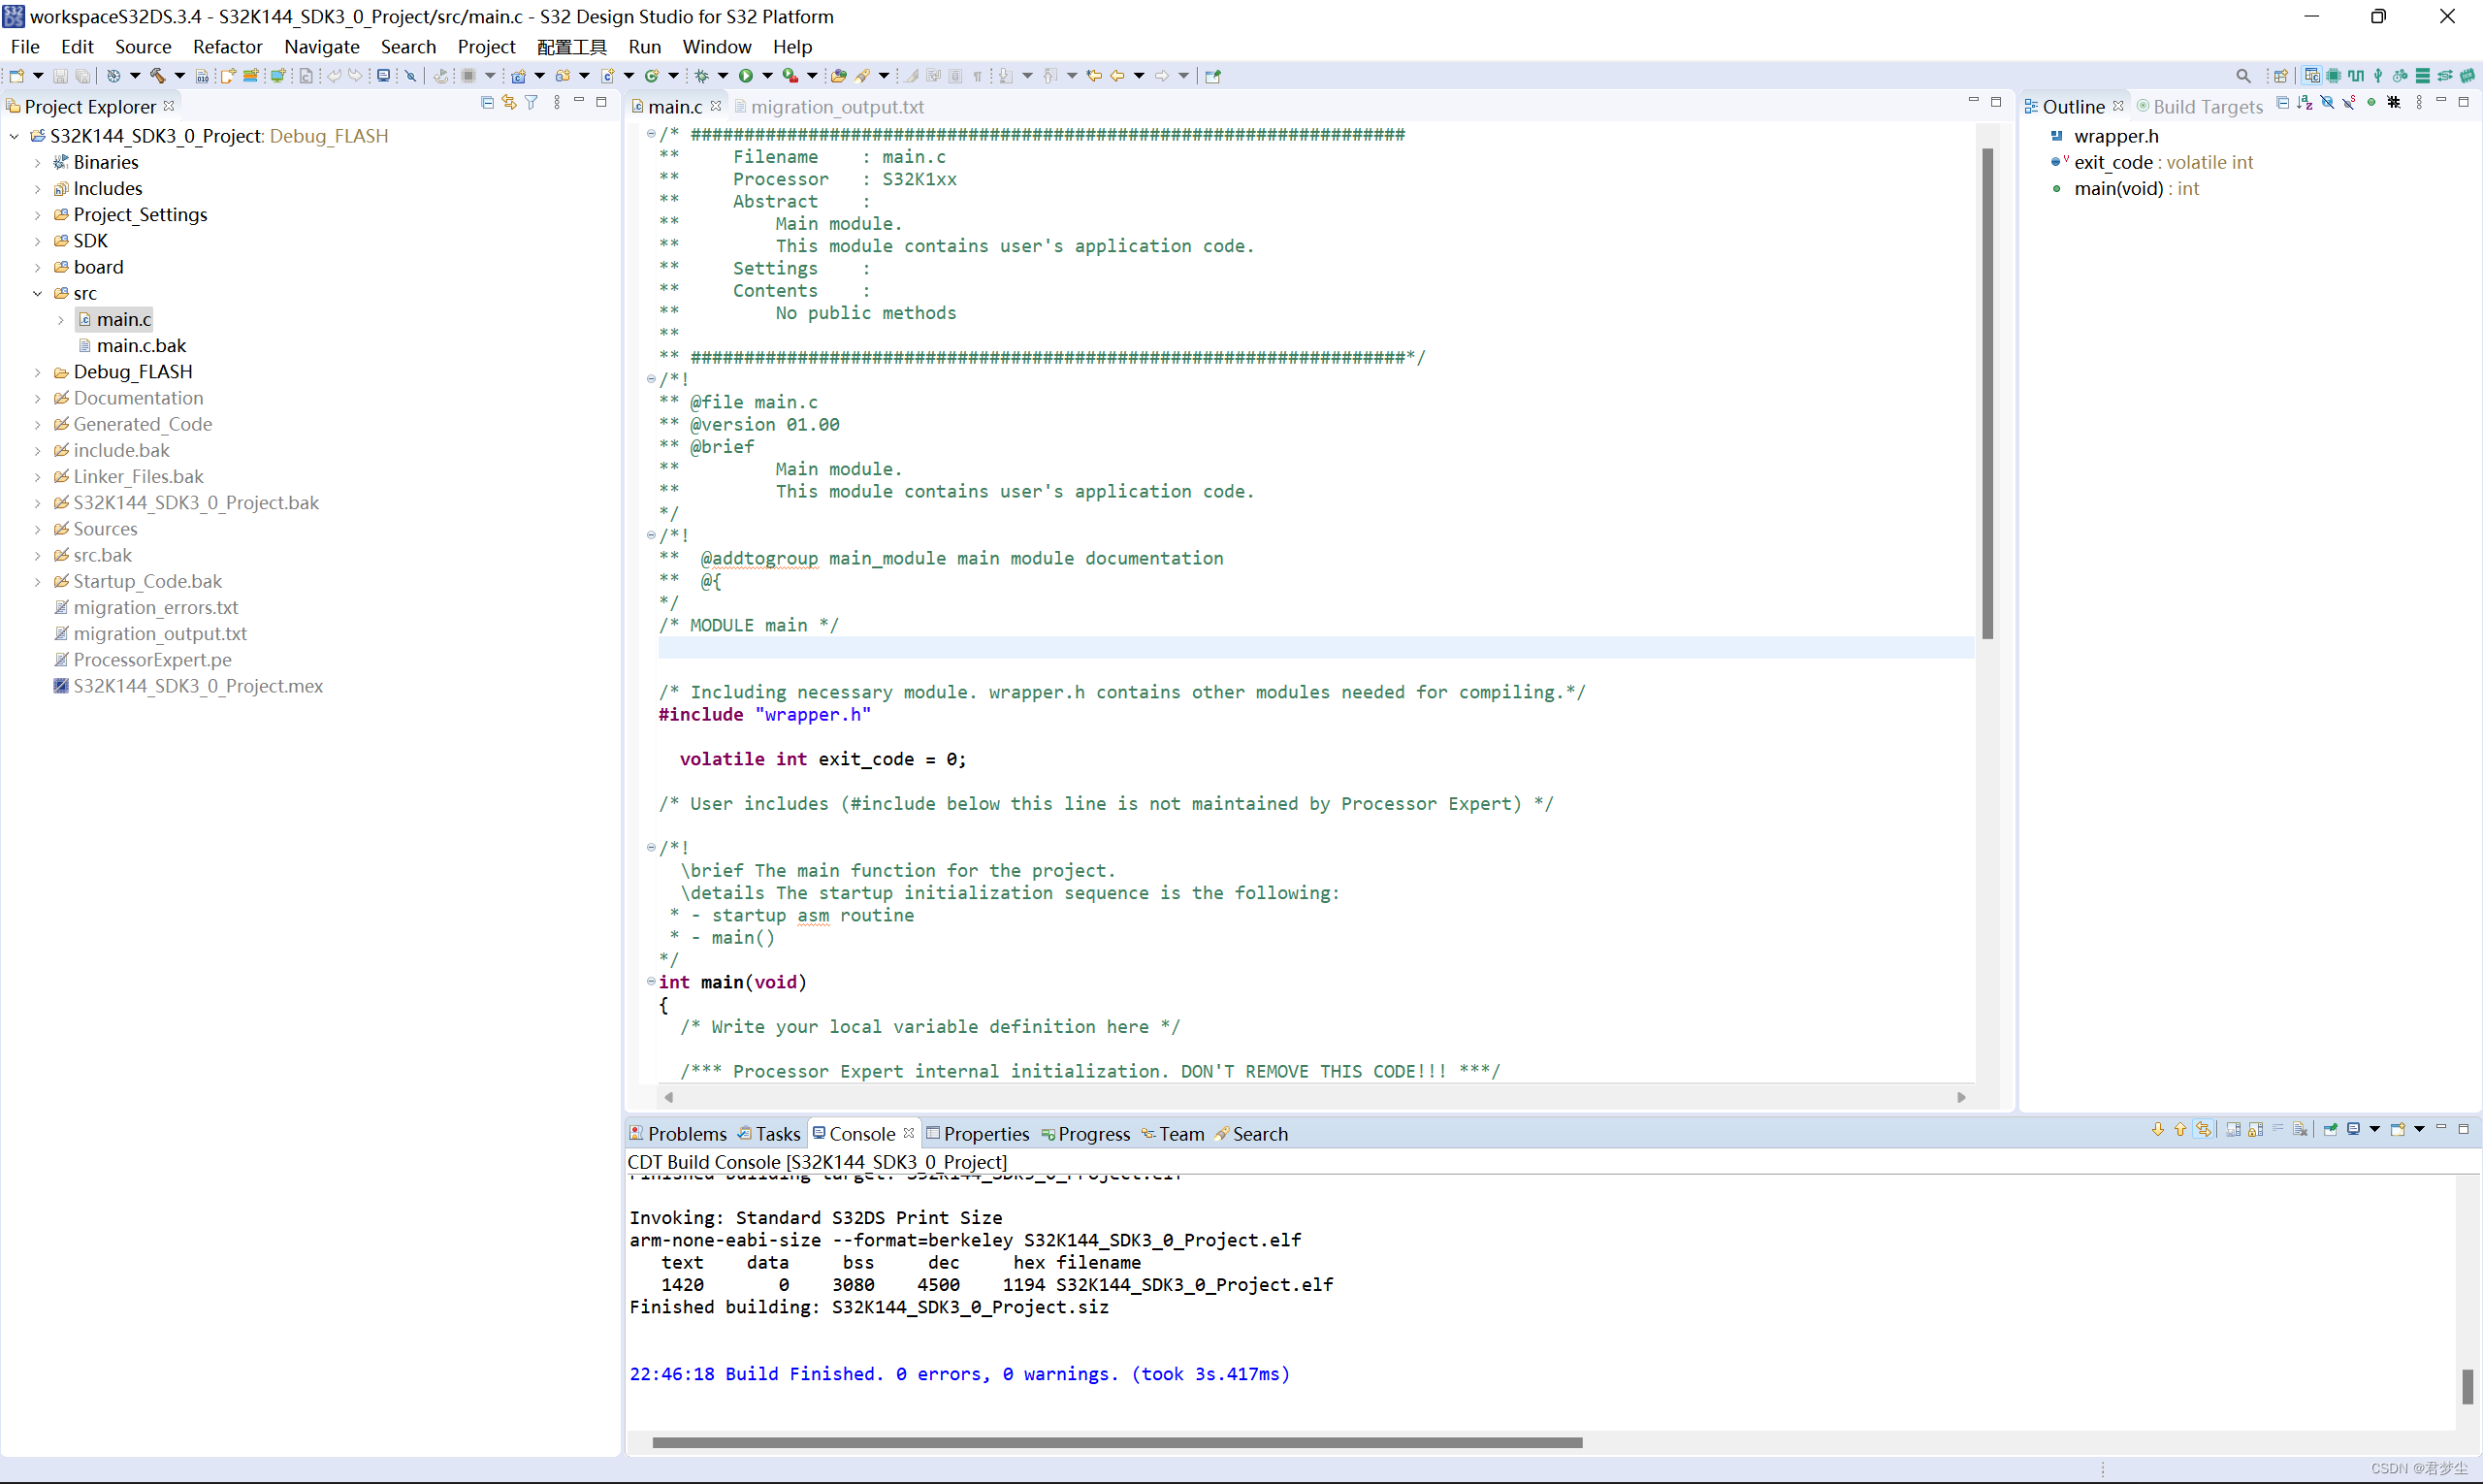
Task: Hide non-public members in the Outline view
Action: tap(2372, 102)
